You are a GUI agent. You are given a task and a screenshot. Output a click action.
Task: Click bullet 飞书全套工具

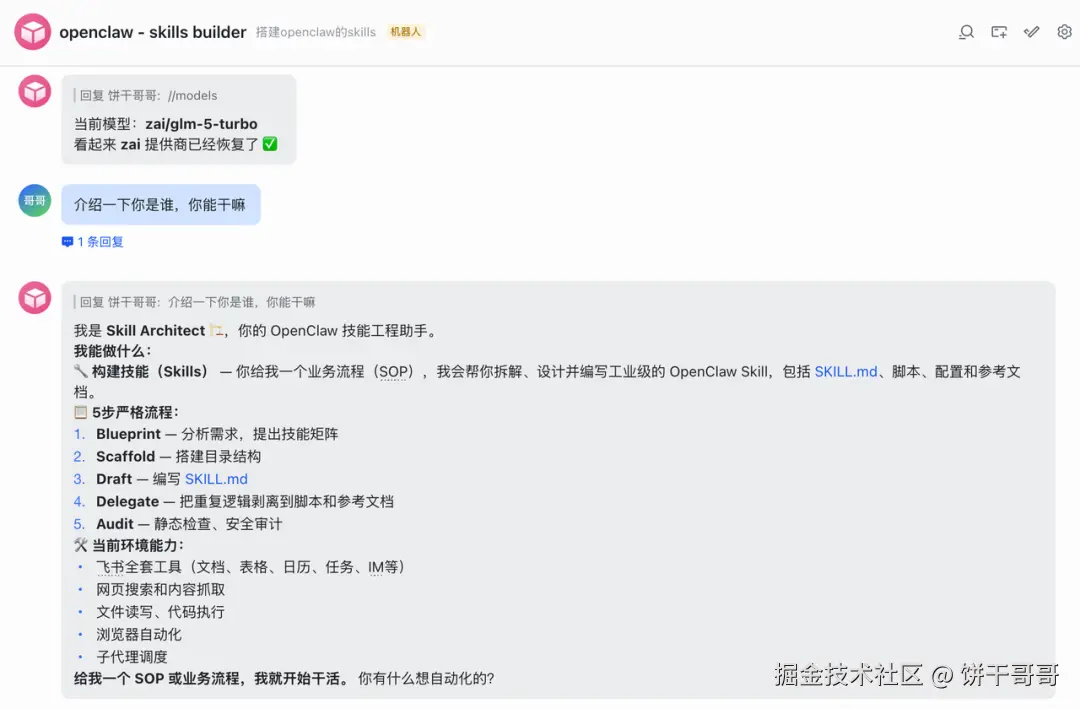coord(252,567)
